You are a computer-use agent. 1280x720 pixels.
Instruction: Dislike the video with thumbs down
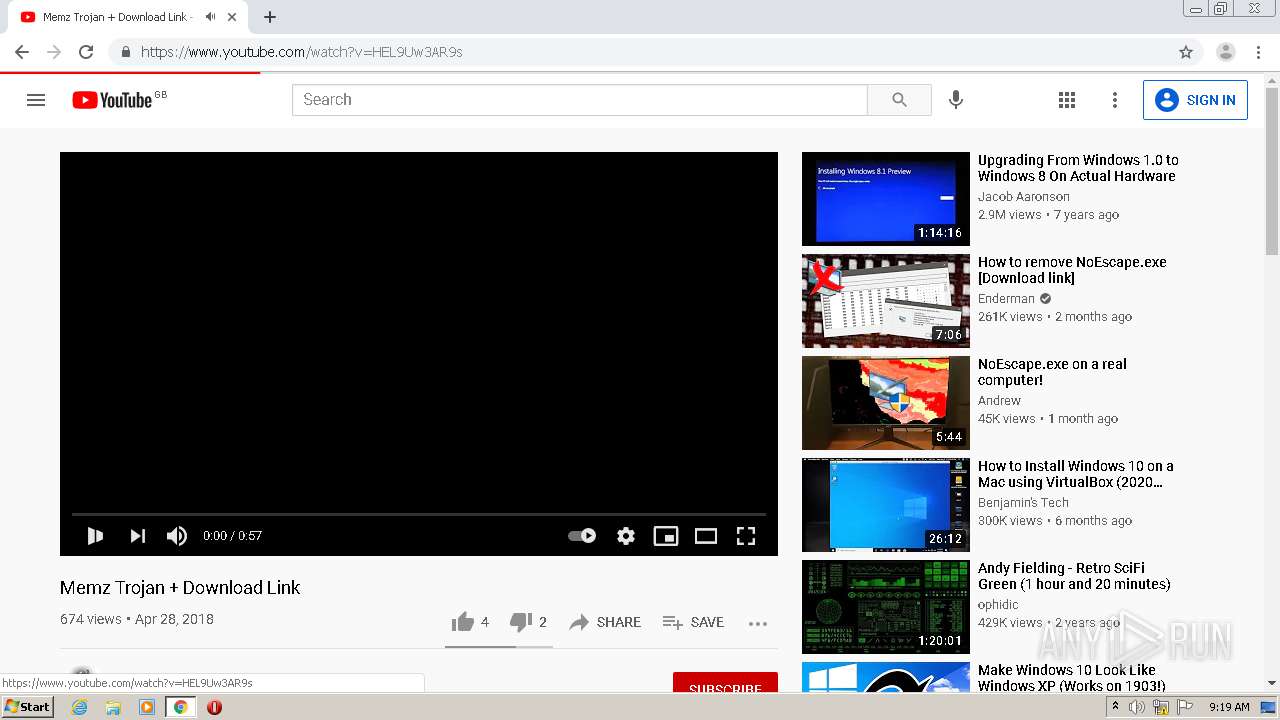[x=528, y=622]
